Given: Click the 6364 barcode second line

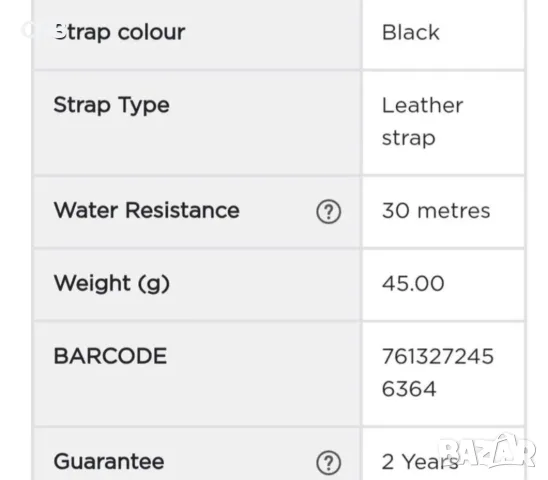Looking at the screenshot, I should (x=409, y=389).
